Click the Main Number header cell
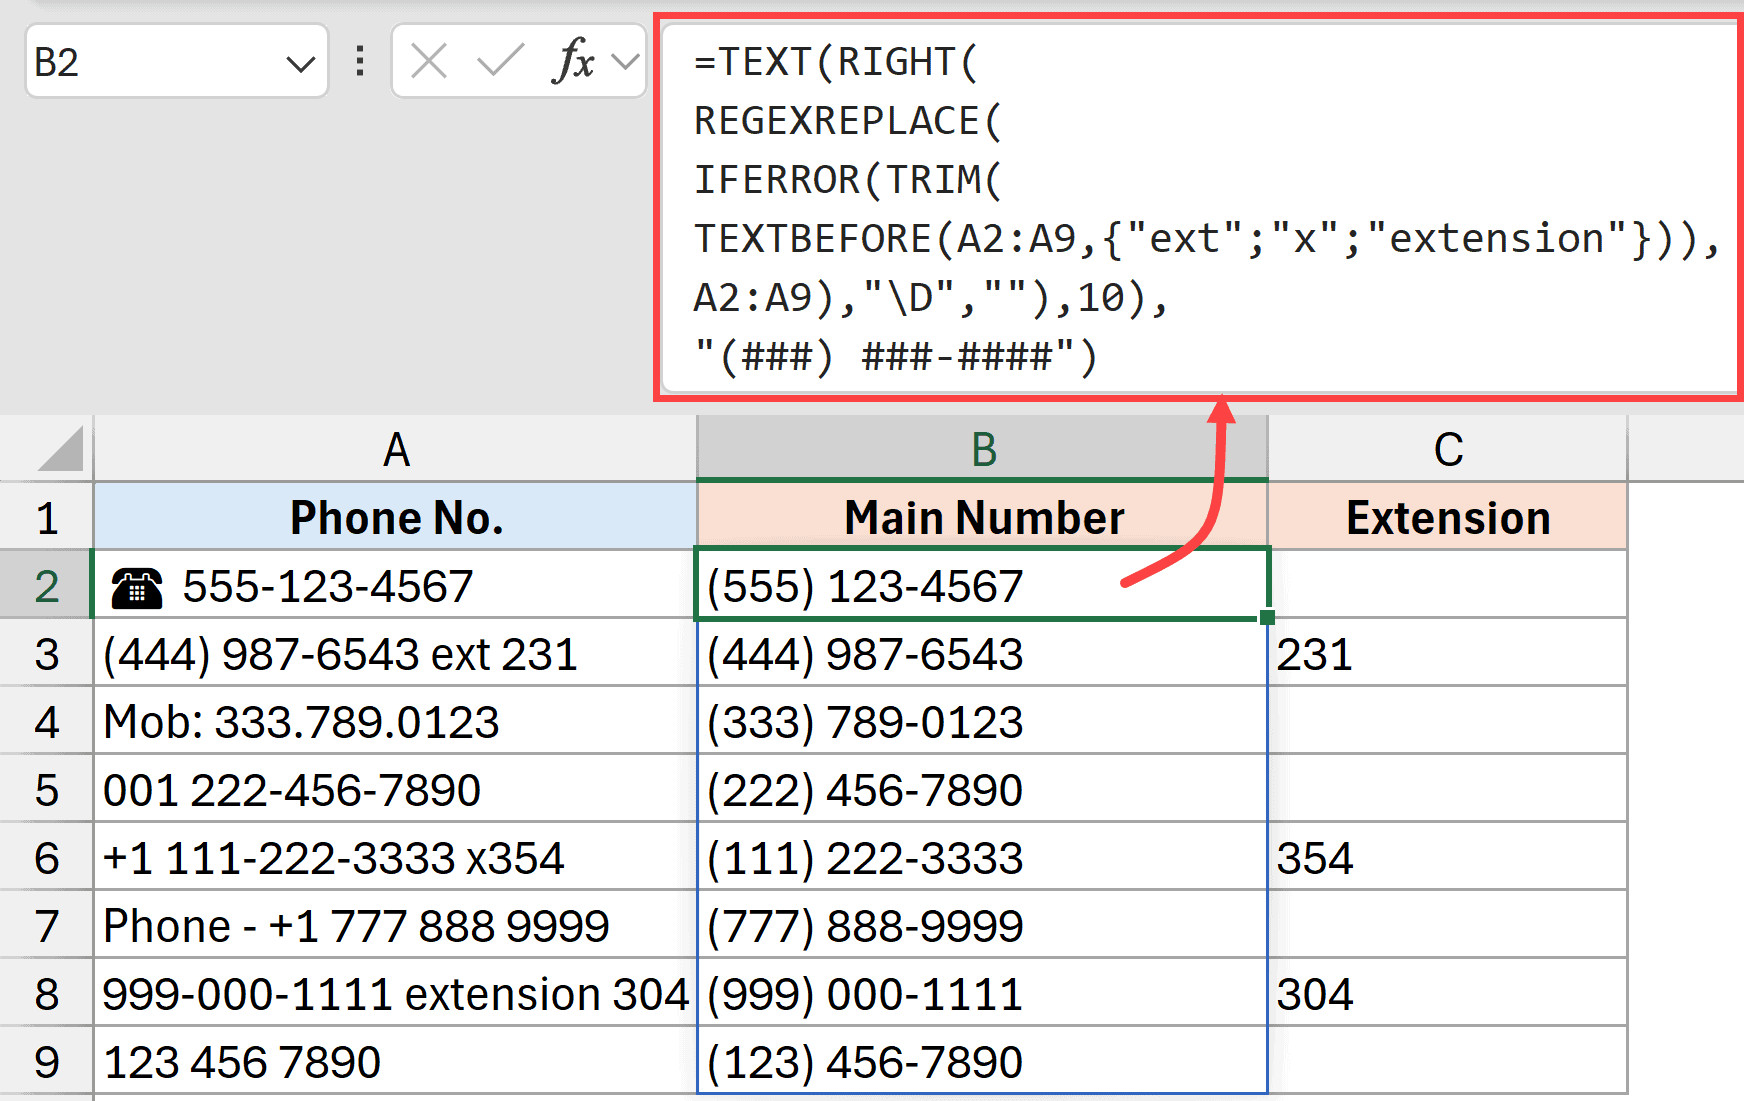 pos(983,518)
